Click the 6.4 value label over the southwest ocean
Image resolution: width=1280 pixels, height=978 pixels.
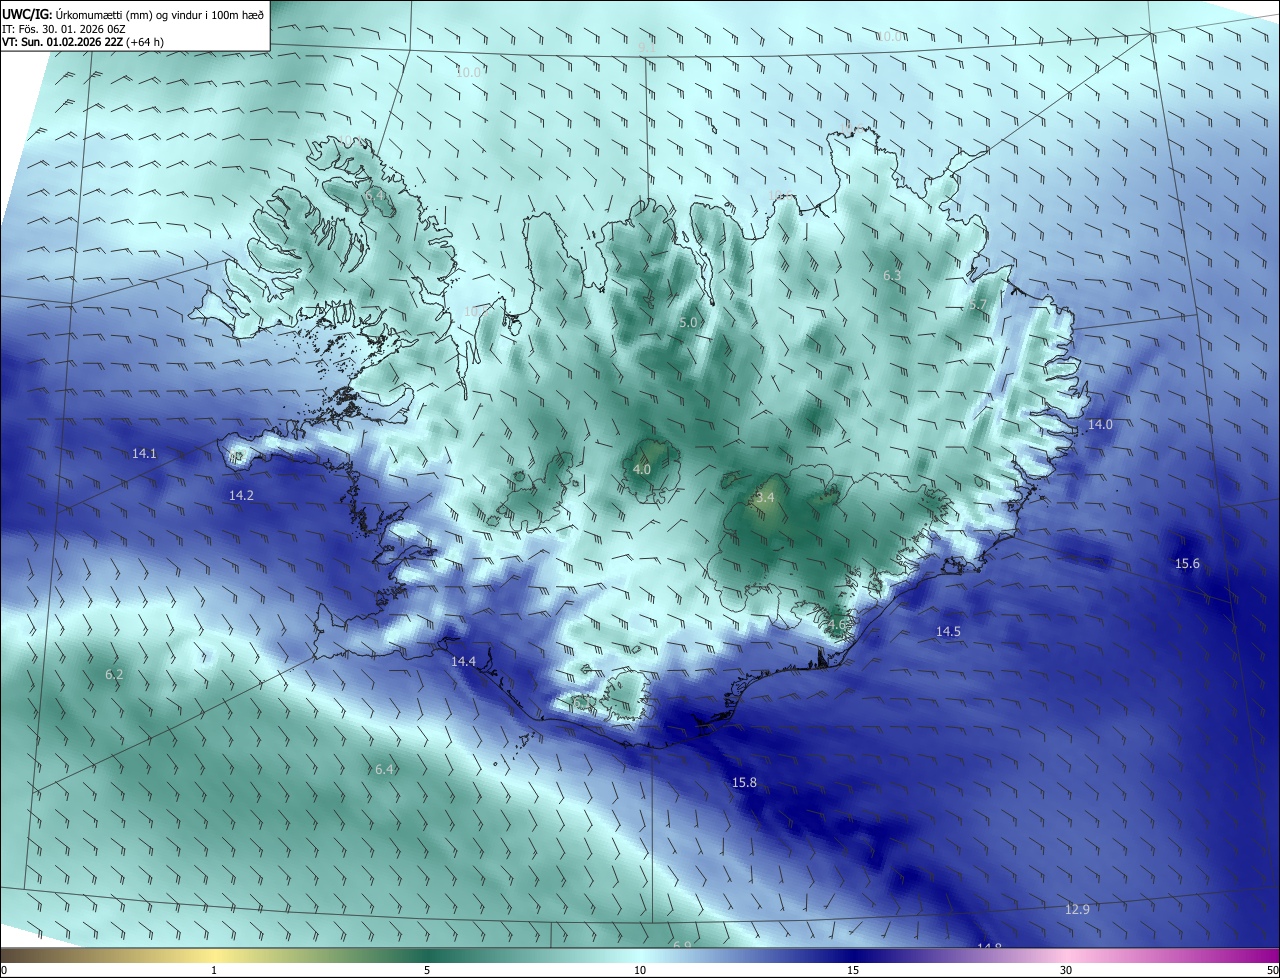click(384, 770)
